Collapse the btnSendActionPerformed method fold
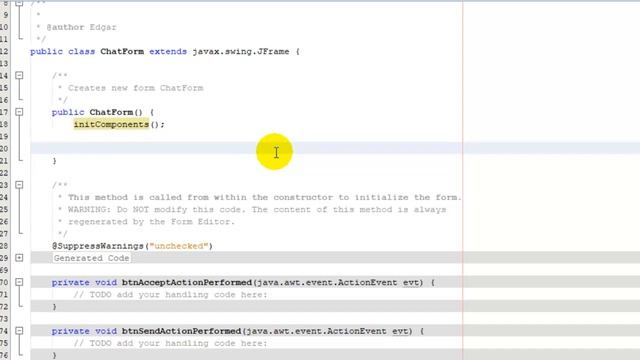640x360 pixels. point(19,331)
